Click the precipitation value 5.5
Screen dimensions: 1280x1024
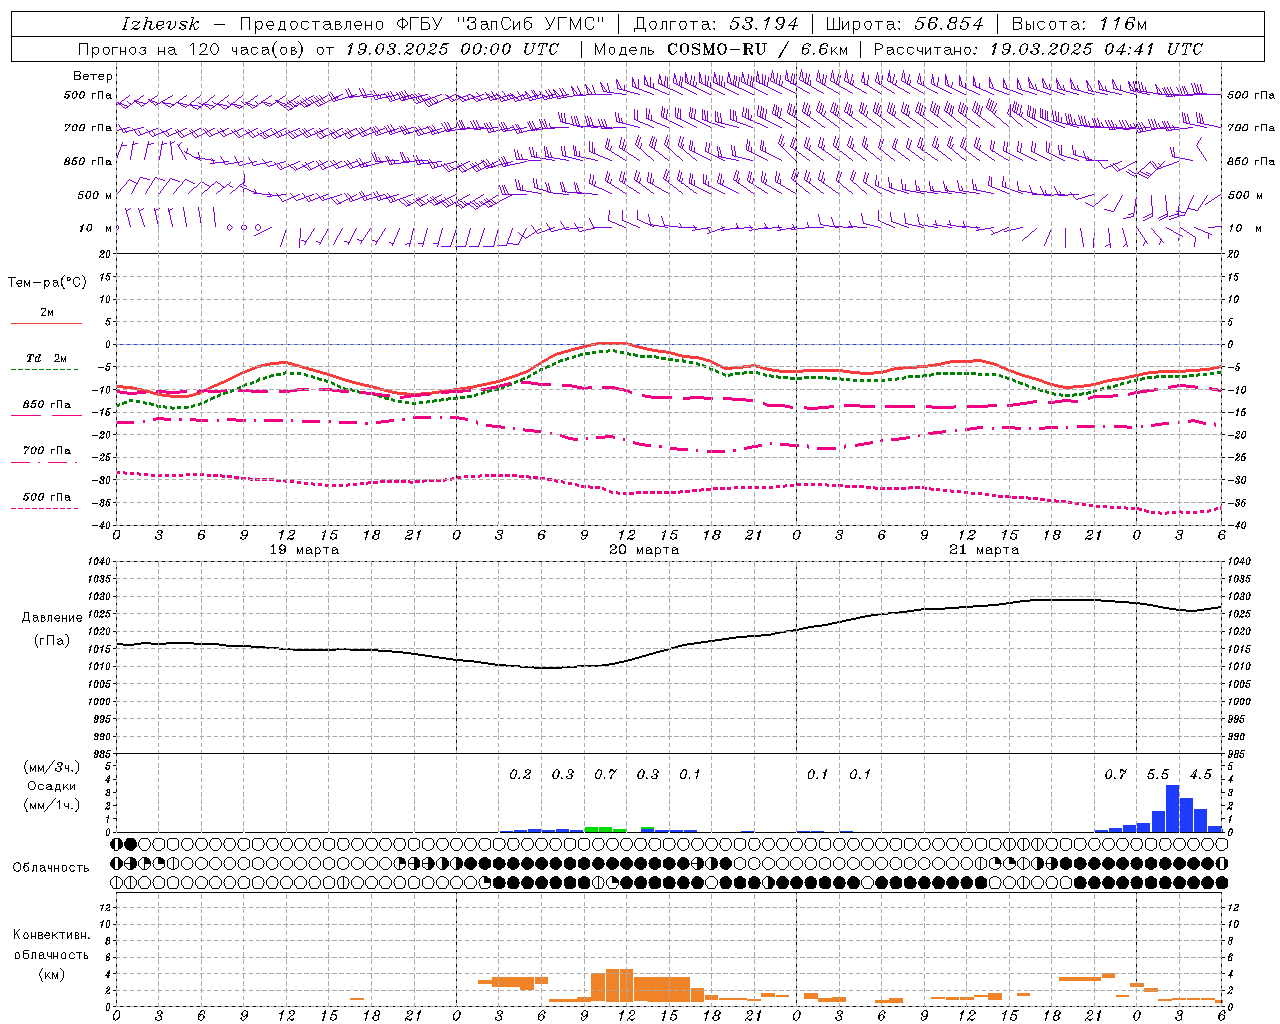point(1158,774)
